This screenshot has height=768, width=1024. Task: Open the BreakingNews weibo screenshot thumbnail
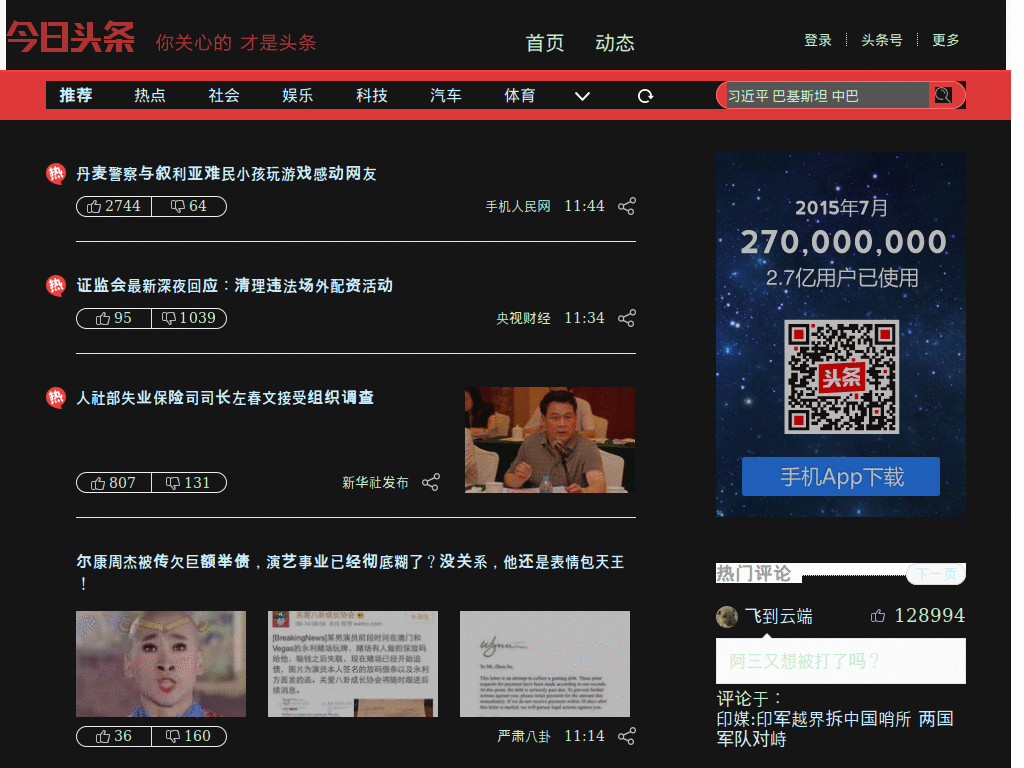[x=353, y=664]
